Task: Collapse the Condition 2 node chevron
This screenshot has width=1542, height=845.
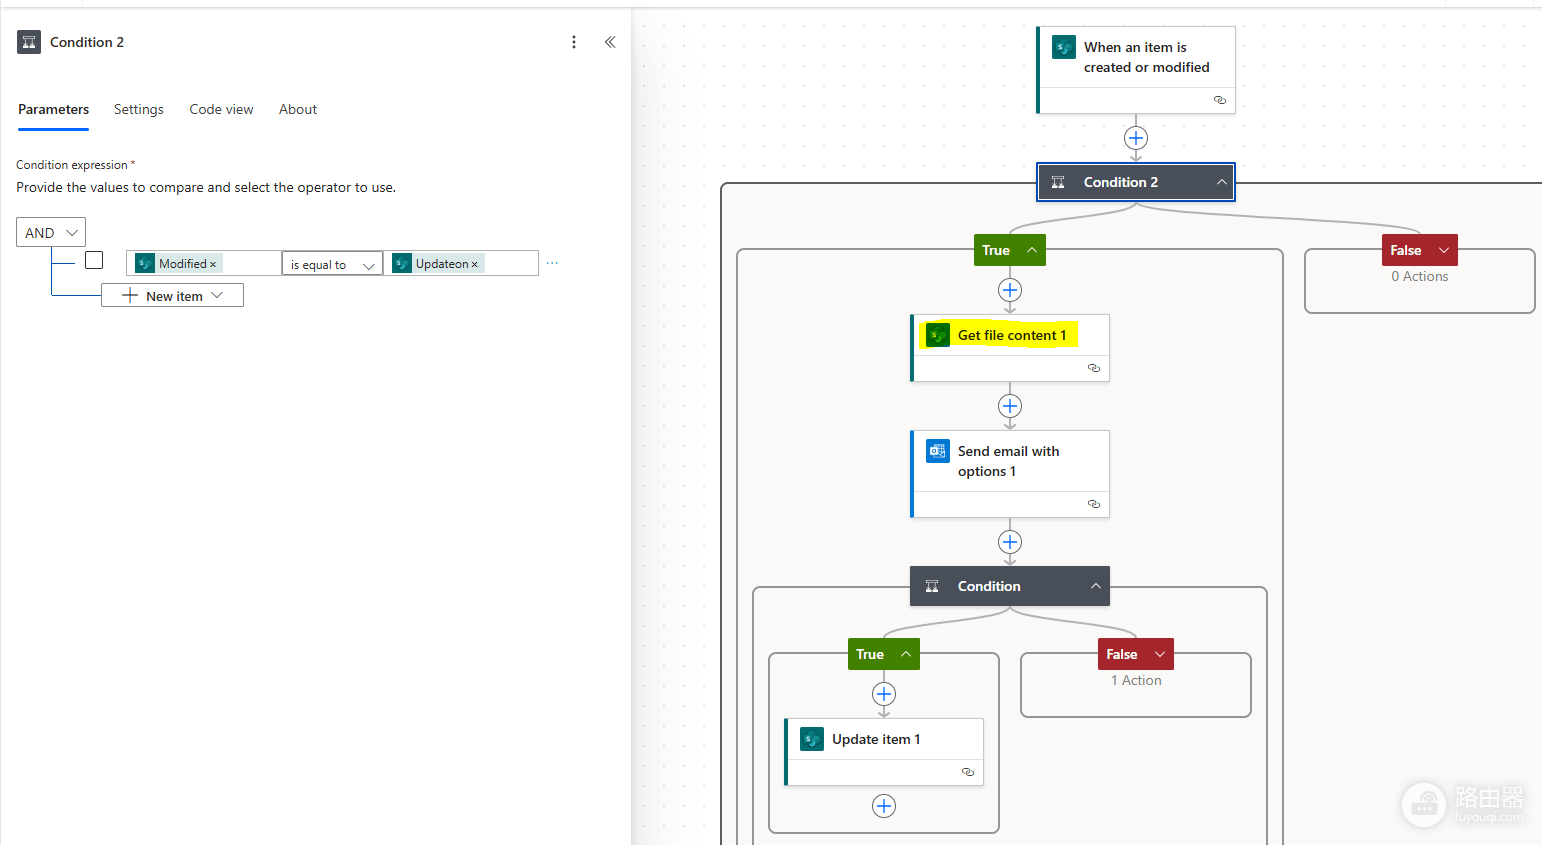Action: (1222, 182)
